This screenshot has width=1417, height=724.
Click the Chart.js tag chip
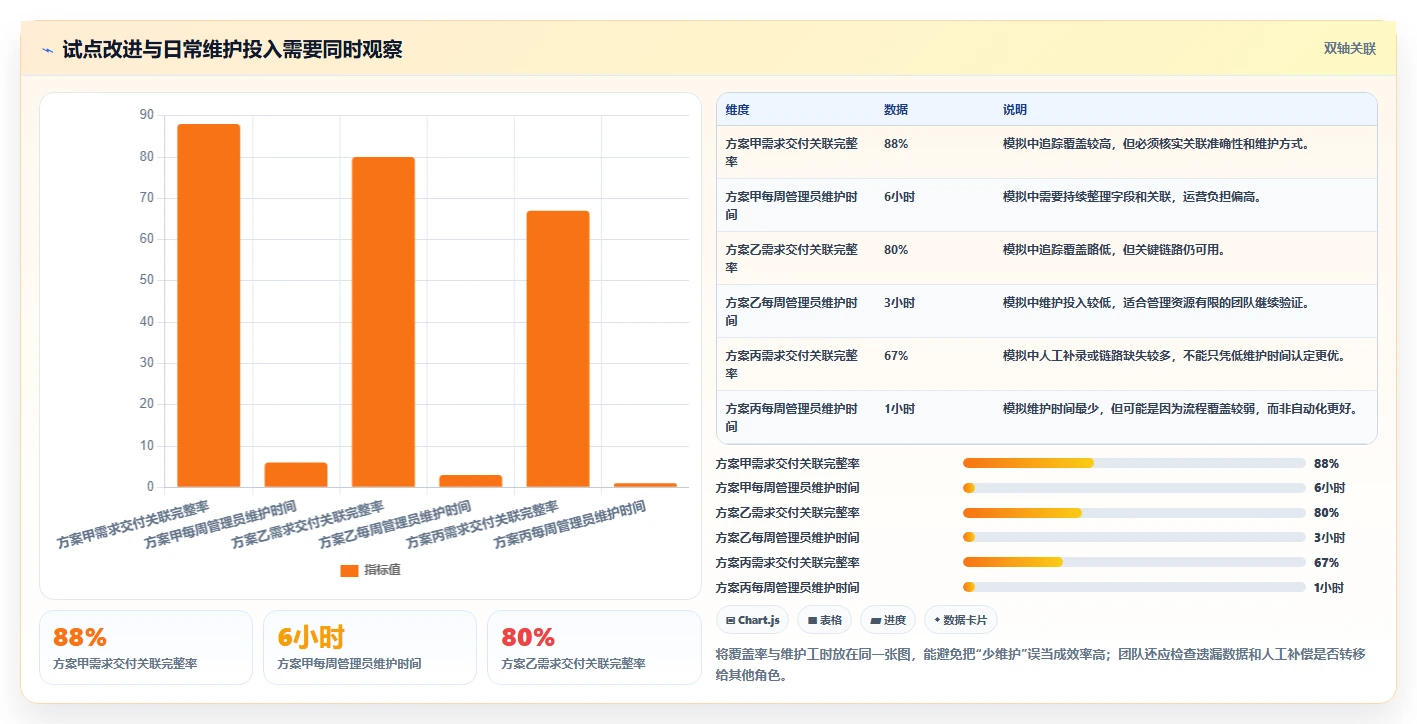(x=752, y=620)
